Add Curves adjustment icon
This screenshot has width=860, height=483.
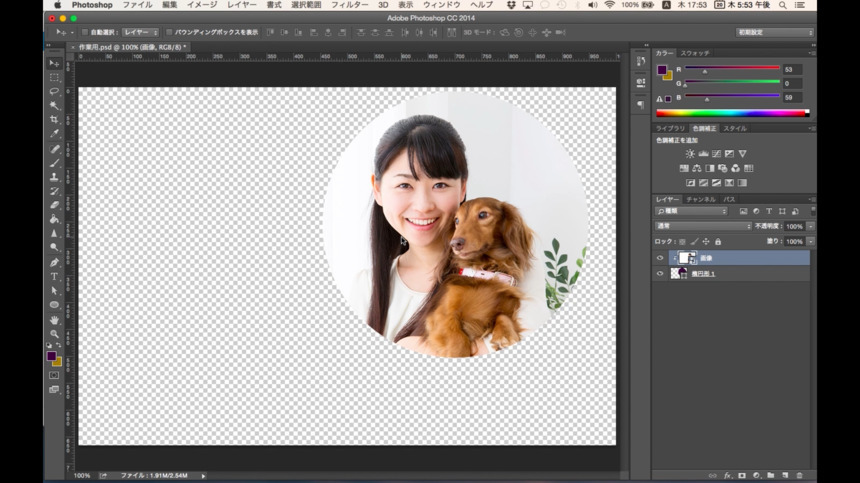716,154
